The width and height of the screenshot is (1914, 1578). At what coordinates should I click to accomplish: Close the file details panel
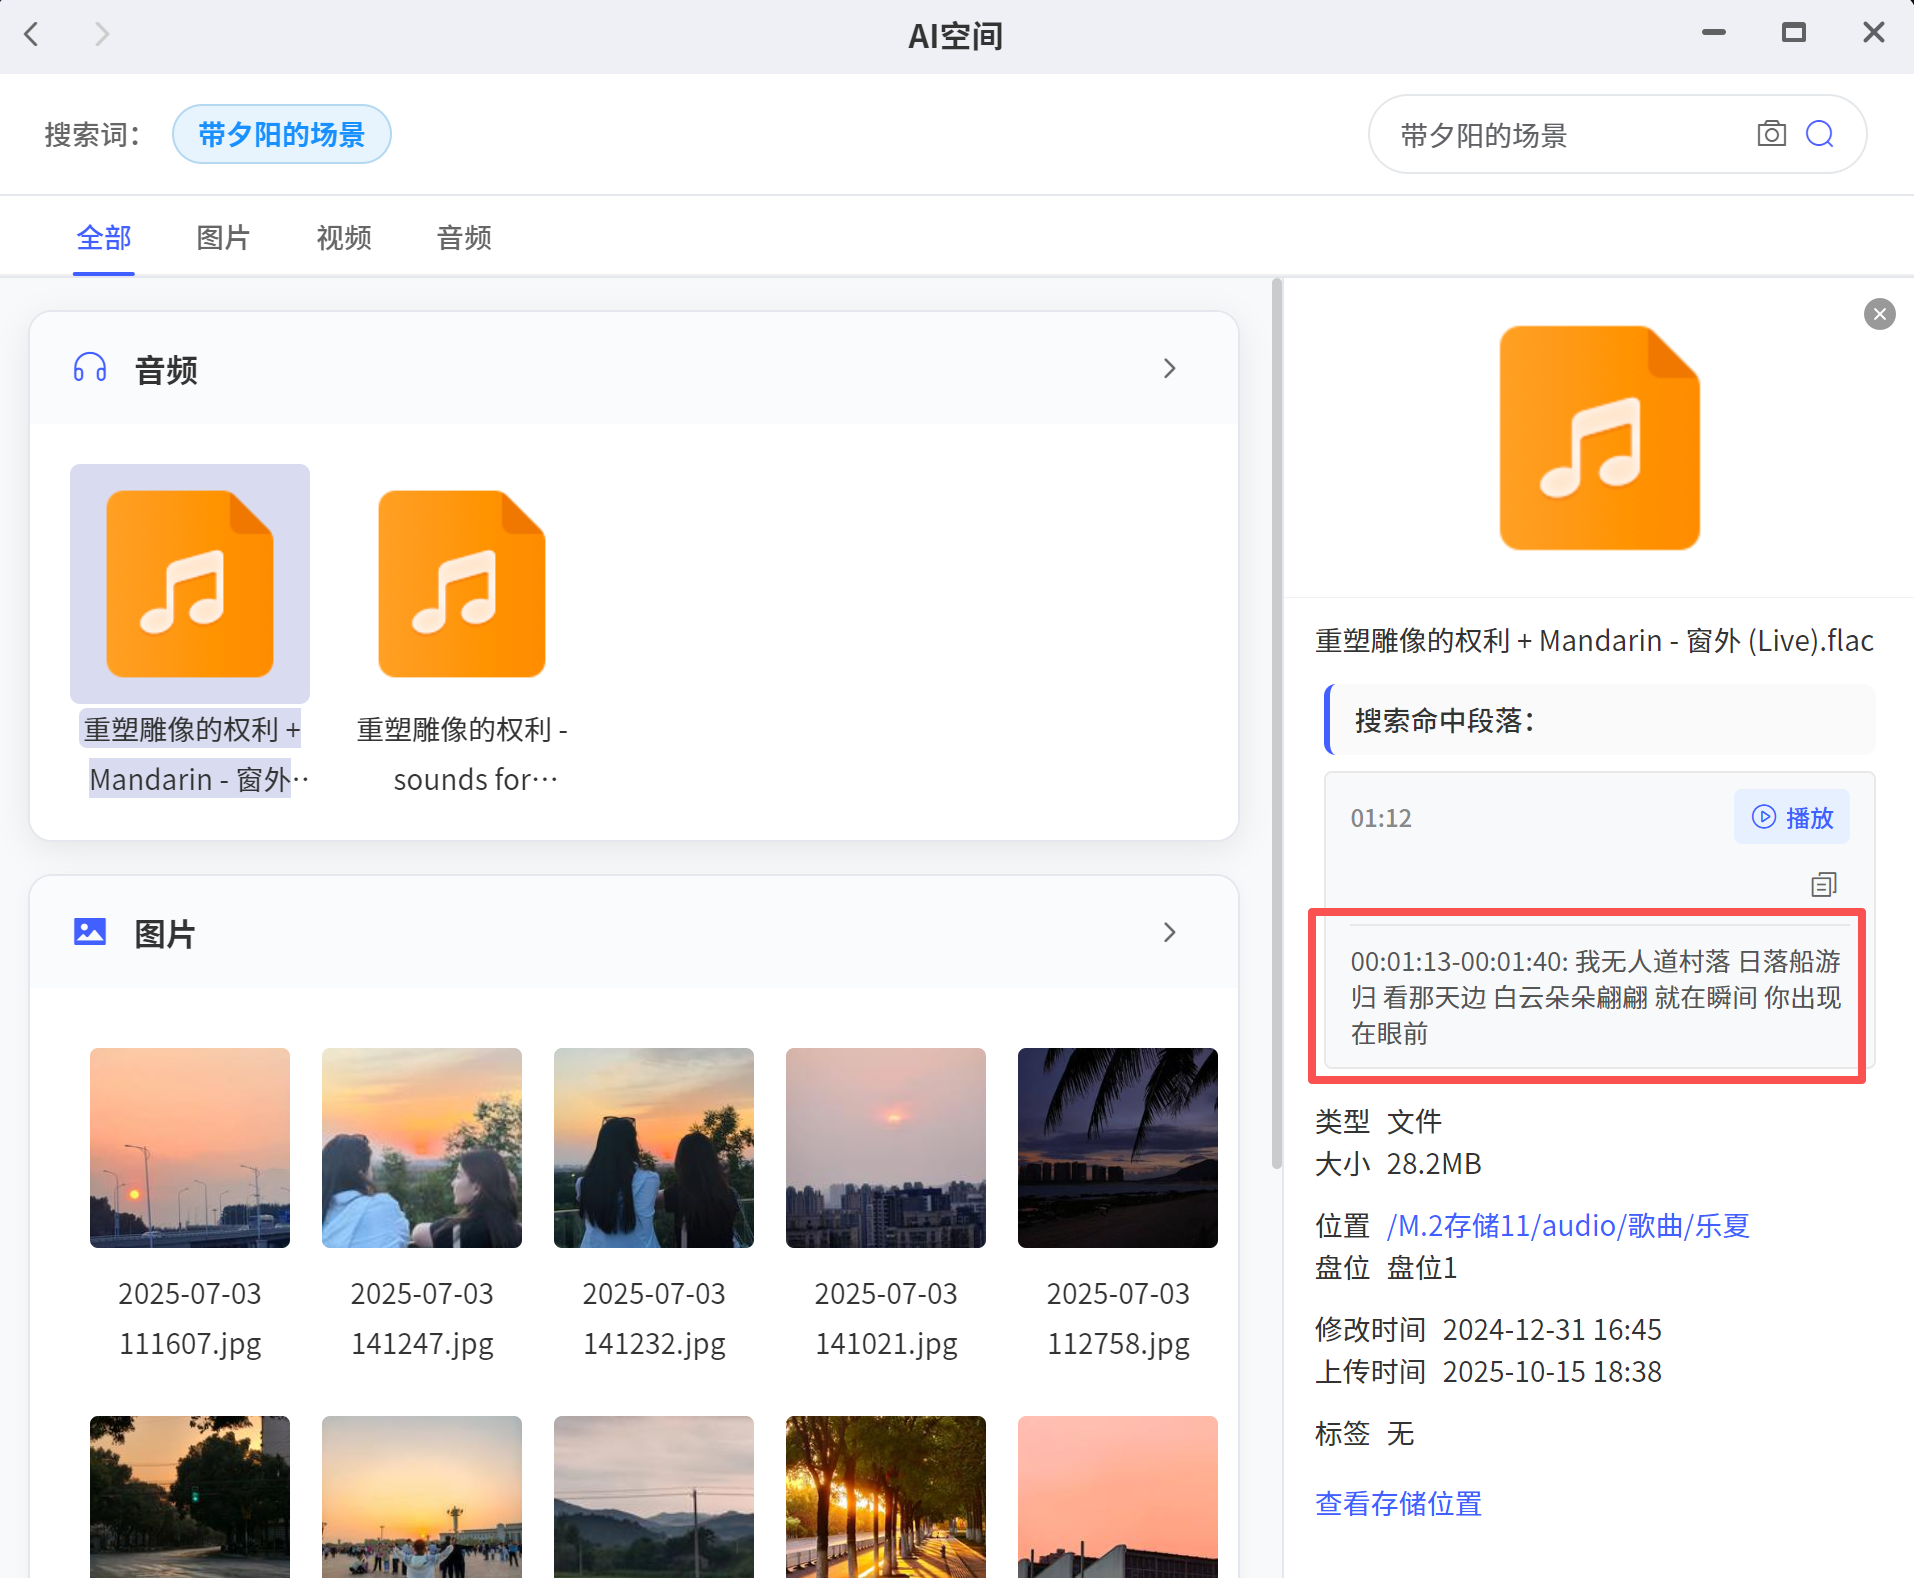click(1879, 314)
